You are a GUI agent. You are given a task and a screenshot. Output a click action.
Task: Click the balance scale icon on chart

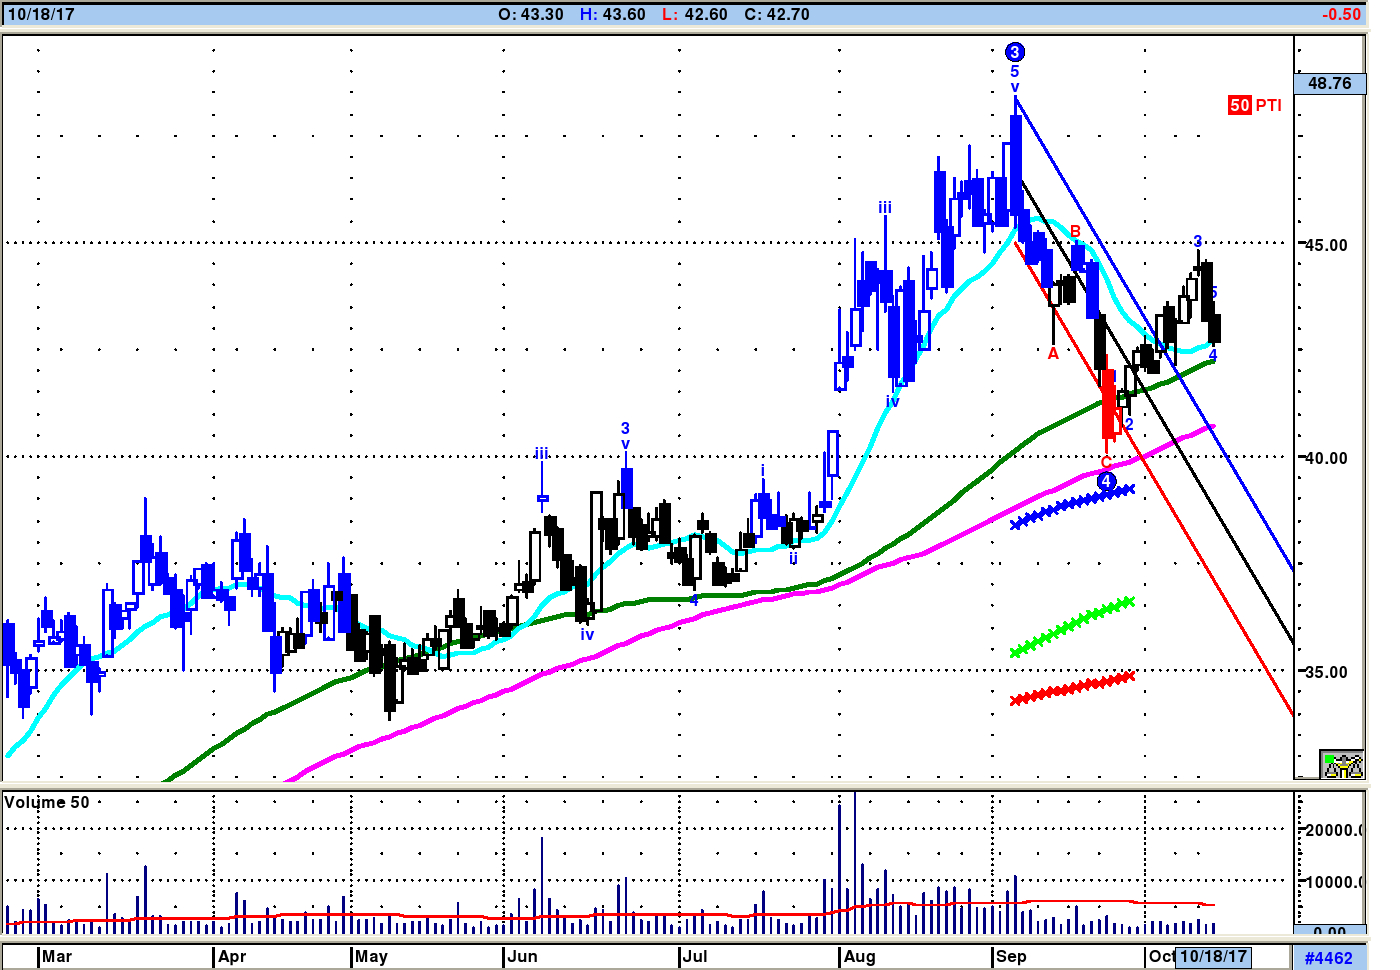[1342, 765]
